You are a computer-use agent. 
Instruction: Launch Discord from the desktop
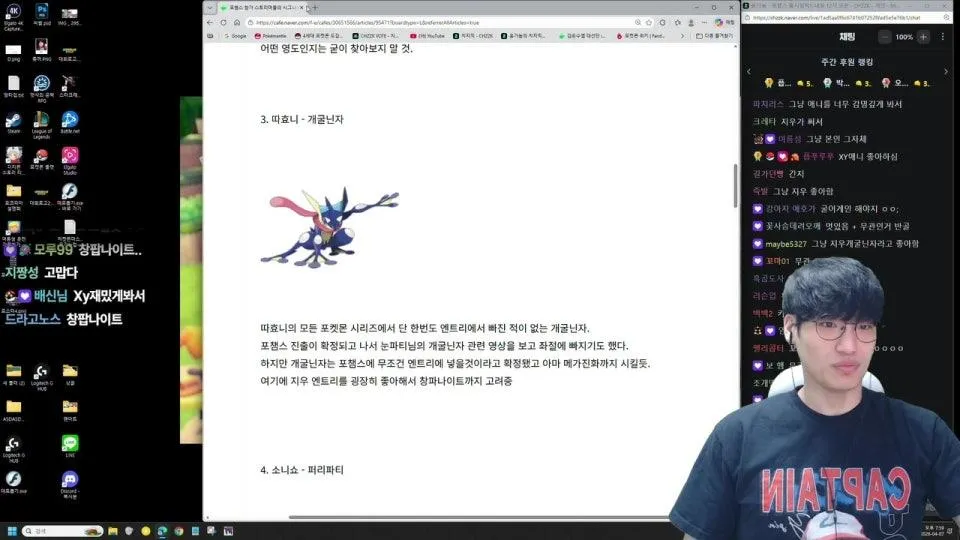70,484
